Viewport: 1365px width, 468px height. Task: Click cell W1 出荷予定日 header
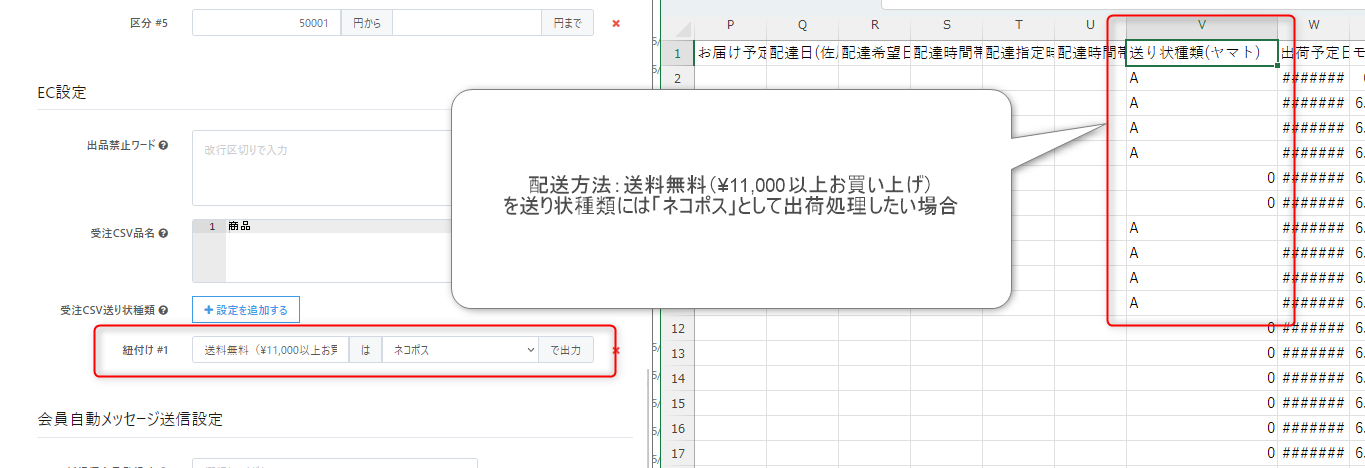pyautogui.click(x=1314, y=53)
